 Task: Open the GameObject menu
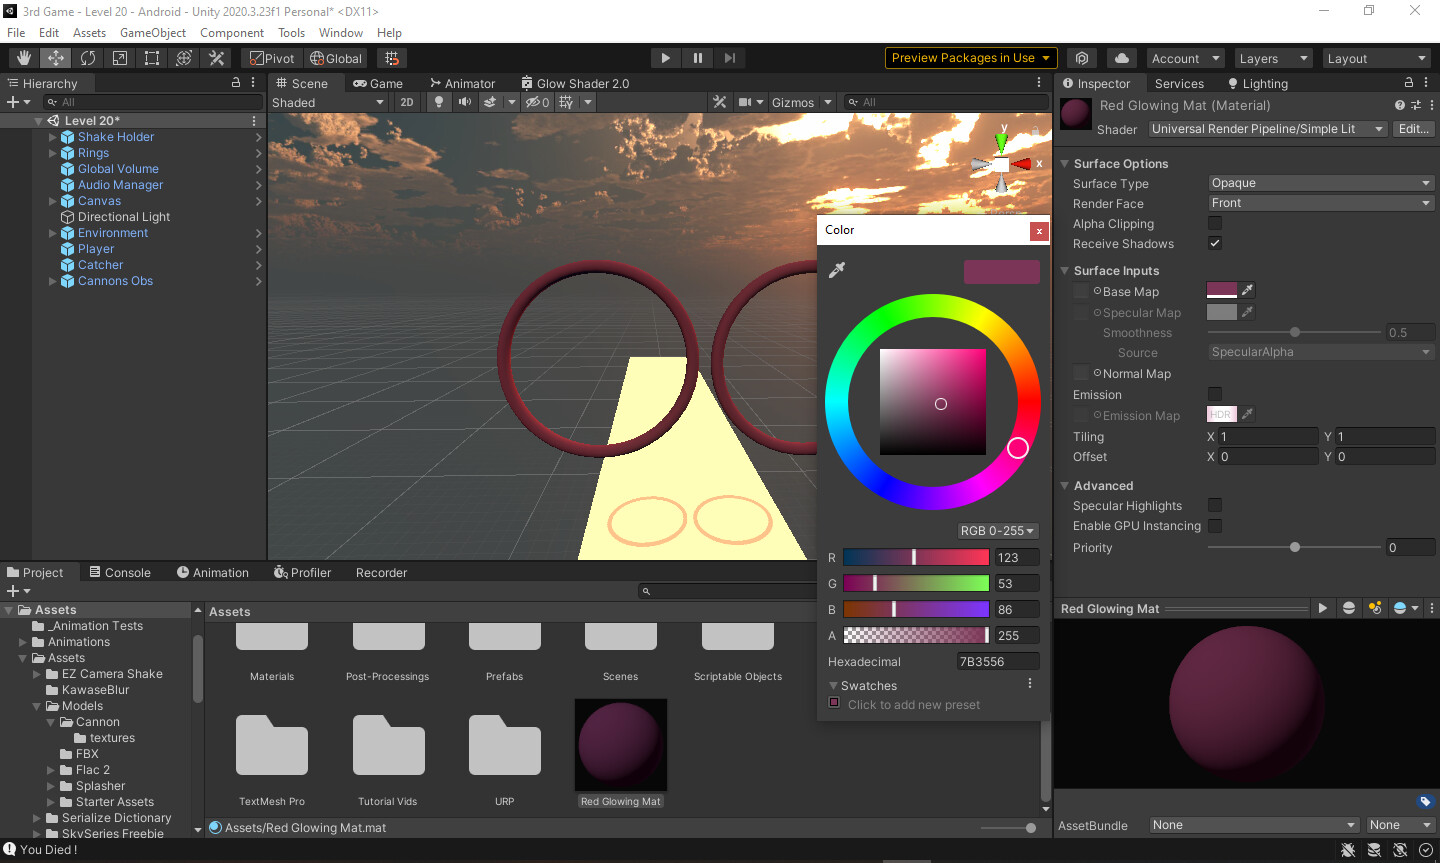(x=152, y=32)
